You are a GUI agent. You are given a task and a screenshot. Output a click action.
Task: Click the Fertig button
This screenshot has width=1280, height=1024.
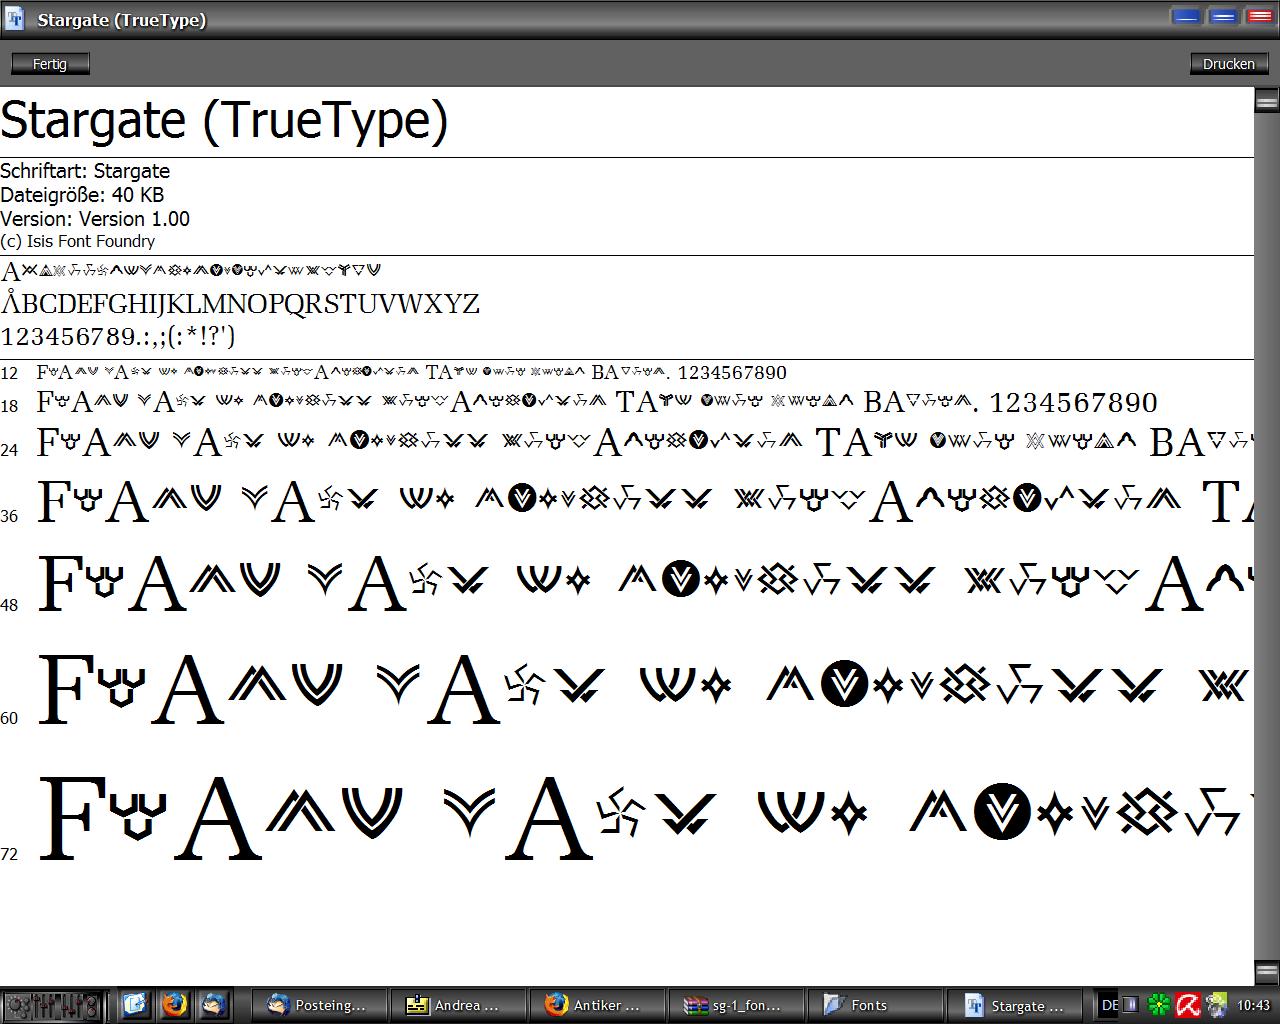pos(50,64)
